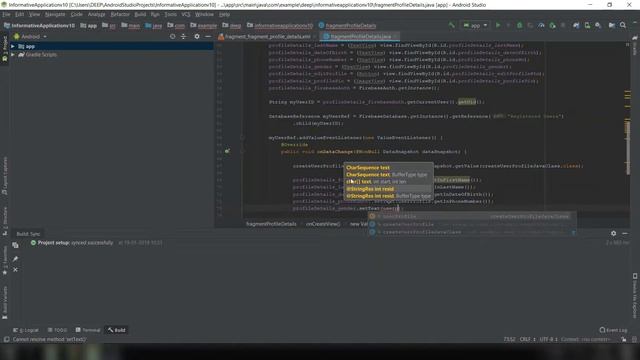The height and width of the screenshot is (360, 640).
Task: Hide the Project panel with minus icon
Action: pyautogui.click(x=208, y=36)
